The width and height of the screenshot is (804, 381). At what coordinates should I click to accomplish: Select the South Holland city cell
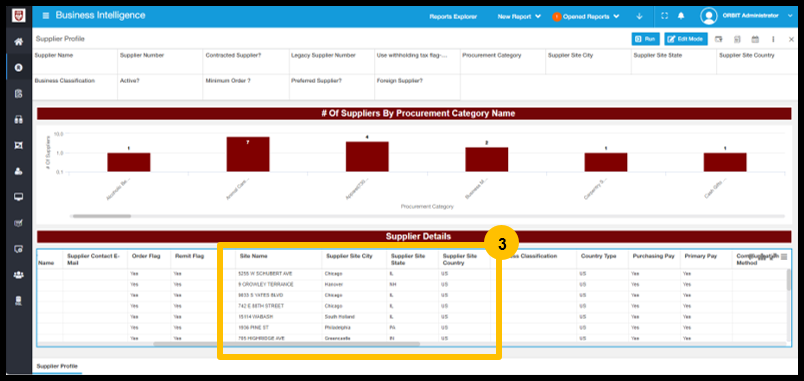coord(354,317)
